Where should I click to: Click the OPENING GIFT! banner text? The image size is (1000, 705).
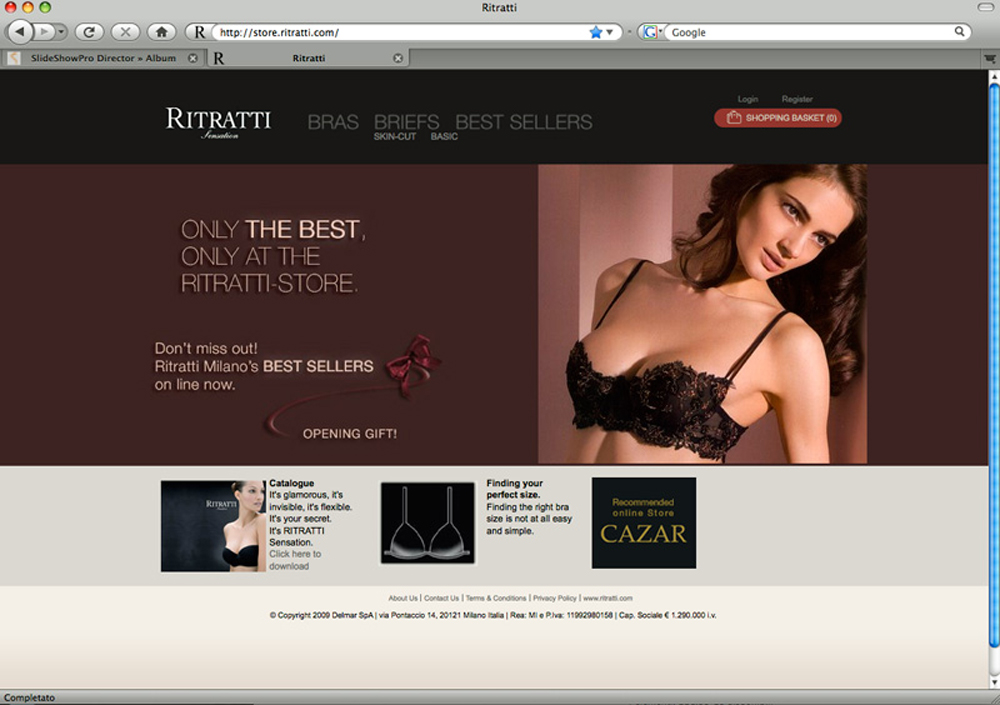[x=349, y=434]
